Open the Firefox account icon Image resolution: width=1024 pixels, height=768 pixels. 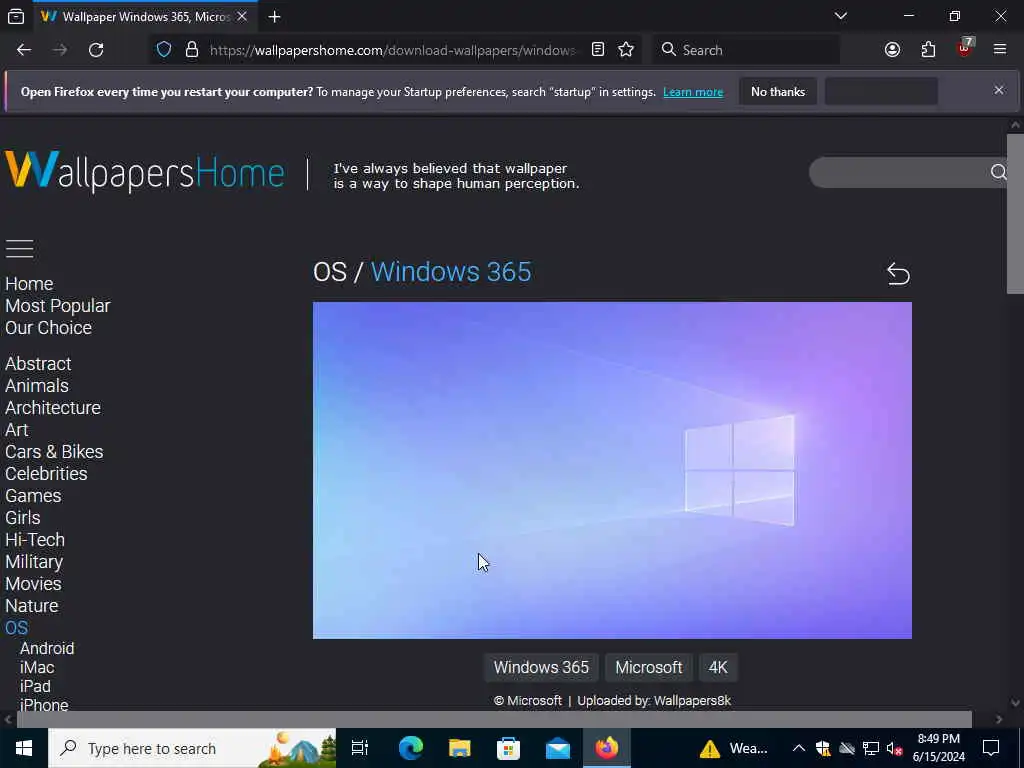click(x=892, y=50)
